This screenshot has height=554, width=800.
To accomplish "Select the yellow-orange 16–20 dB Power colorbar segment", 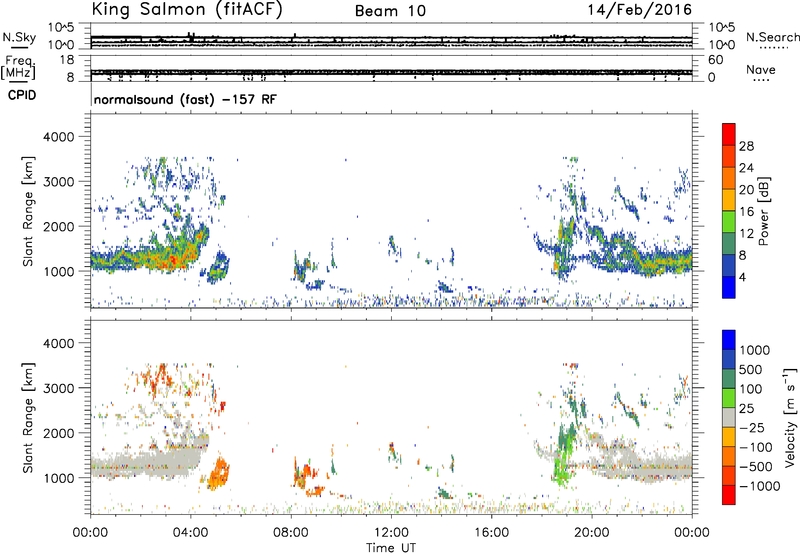I will (x=729, y=199).
